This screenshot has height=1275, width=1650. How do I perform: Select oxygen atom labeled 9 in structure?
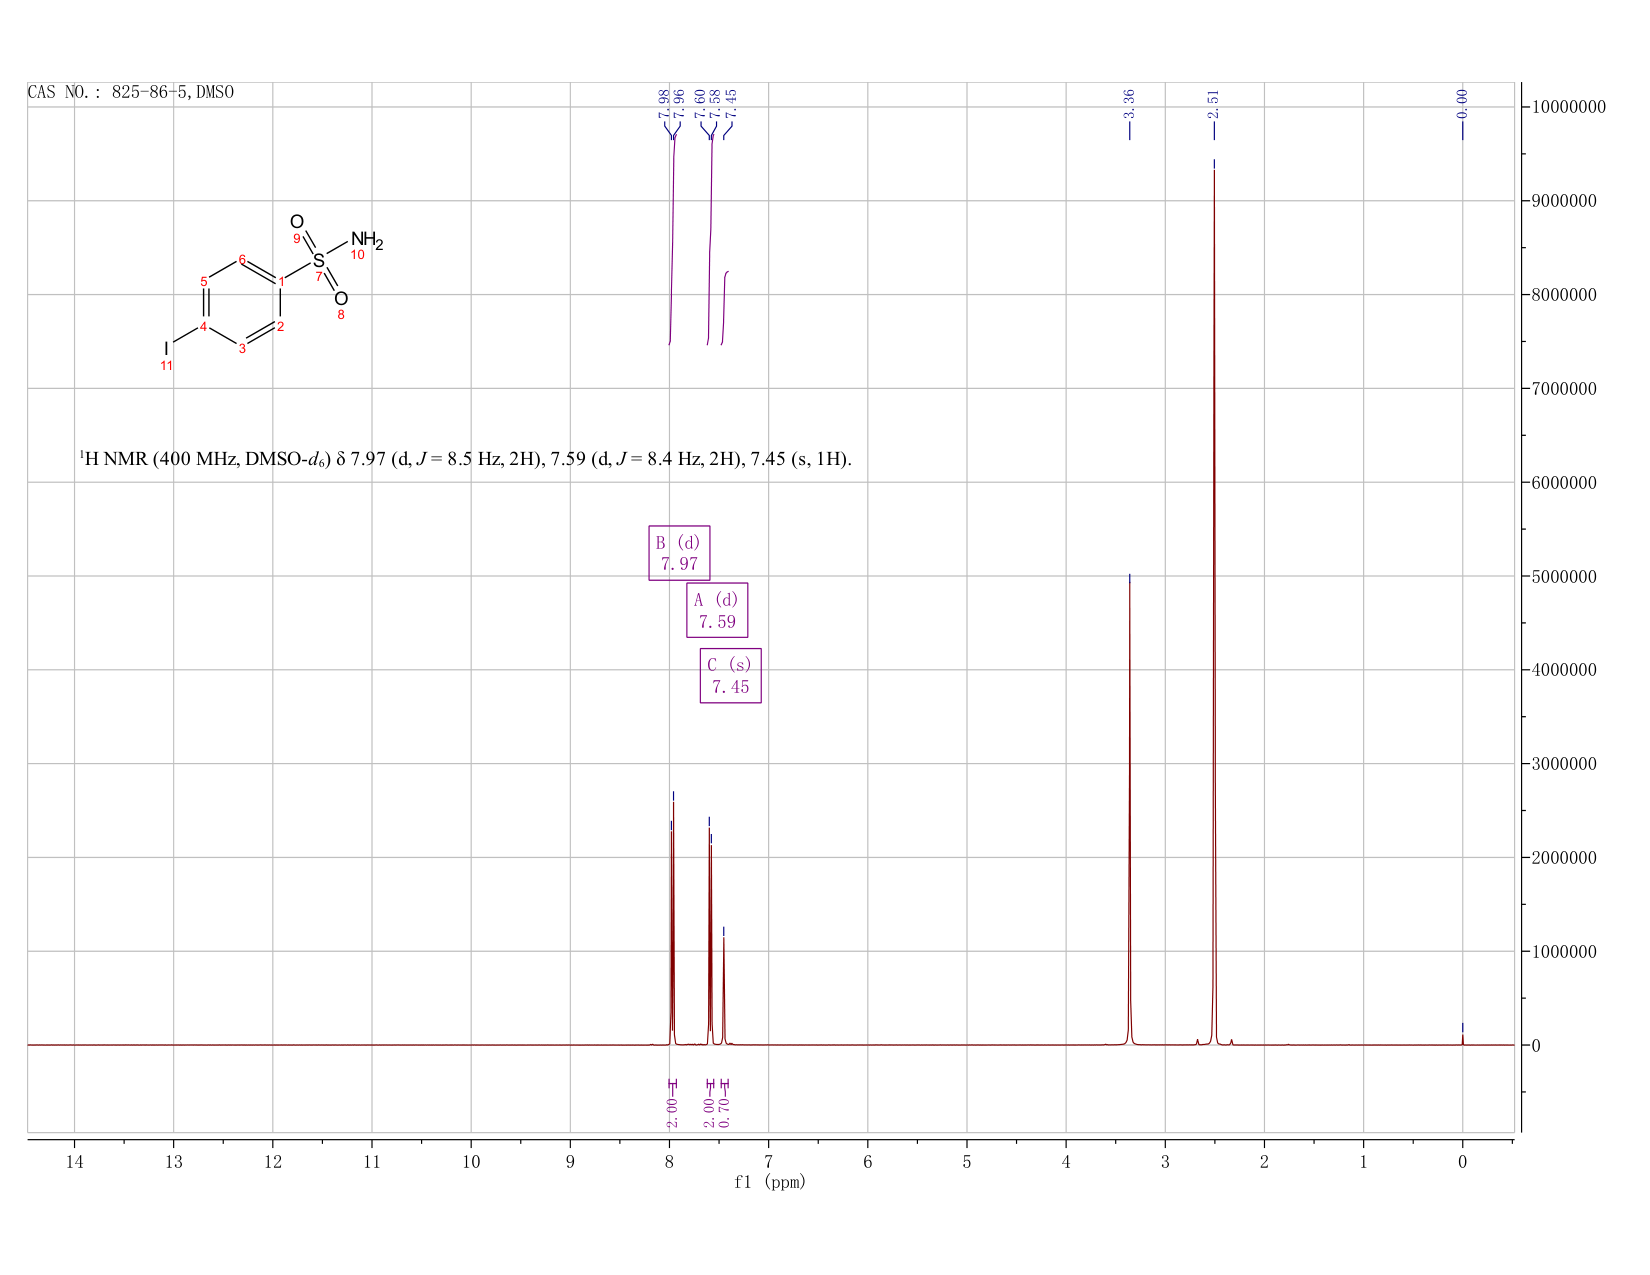click(297, 222)
